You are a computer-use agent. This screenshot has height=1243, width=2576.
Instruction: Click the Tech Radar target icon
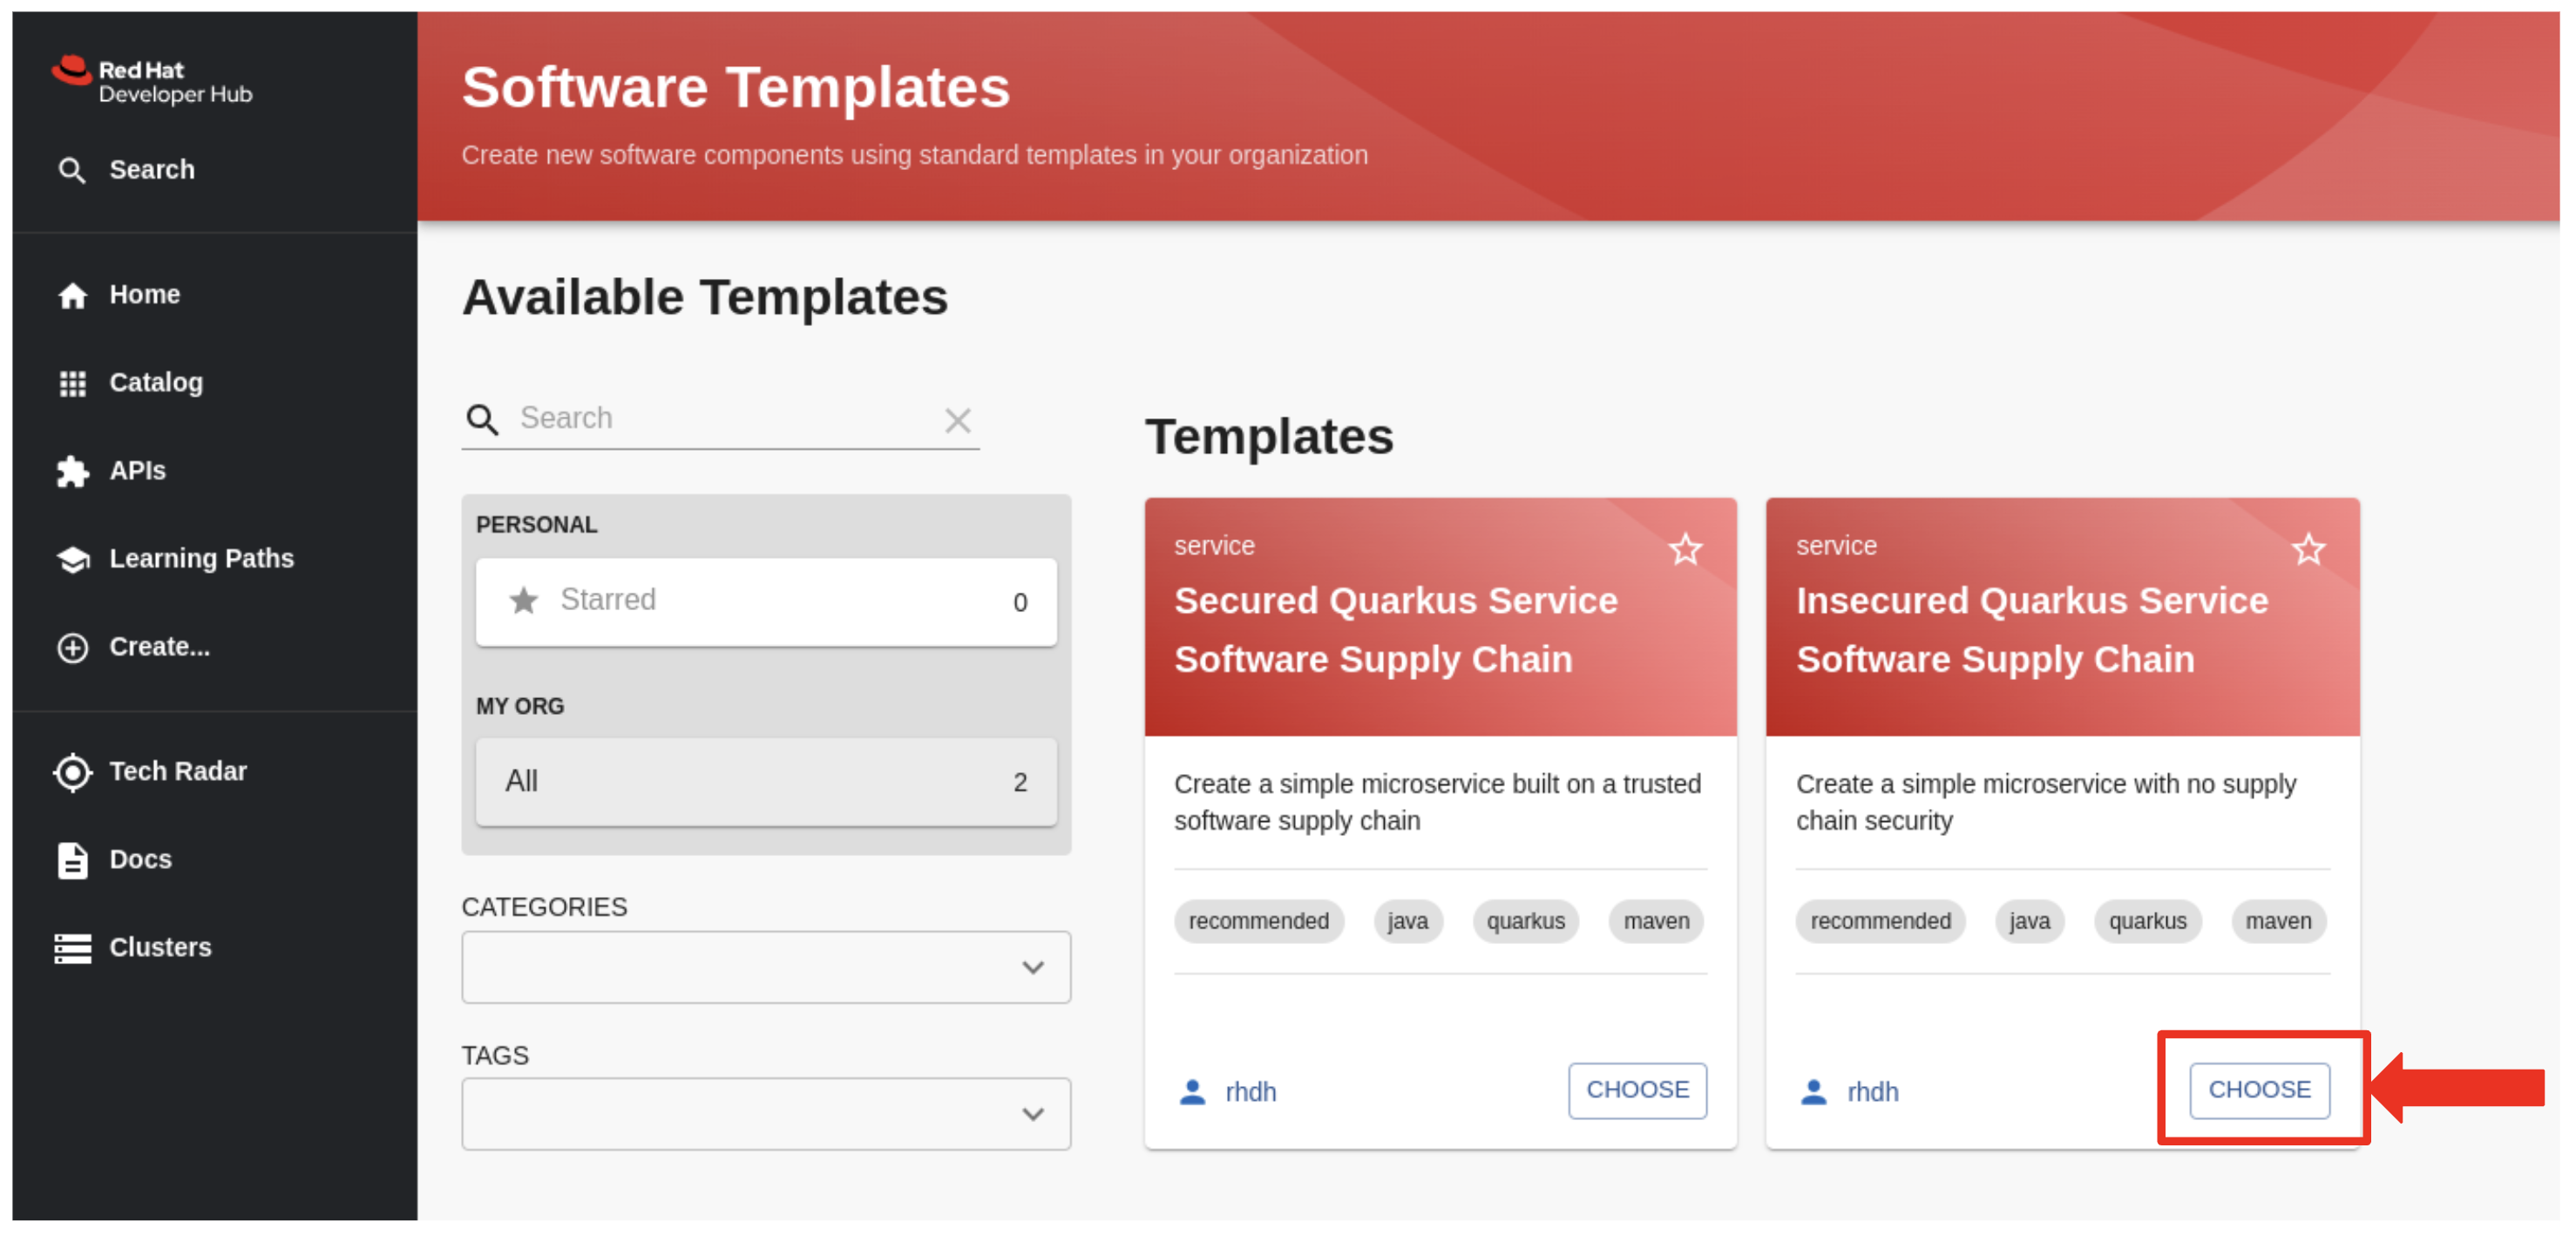click(72, 772)
